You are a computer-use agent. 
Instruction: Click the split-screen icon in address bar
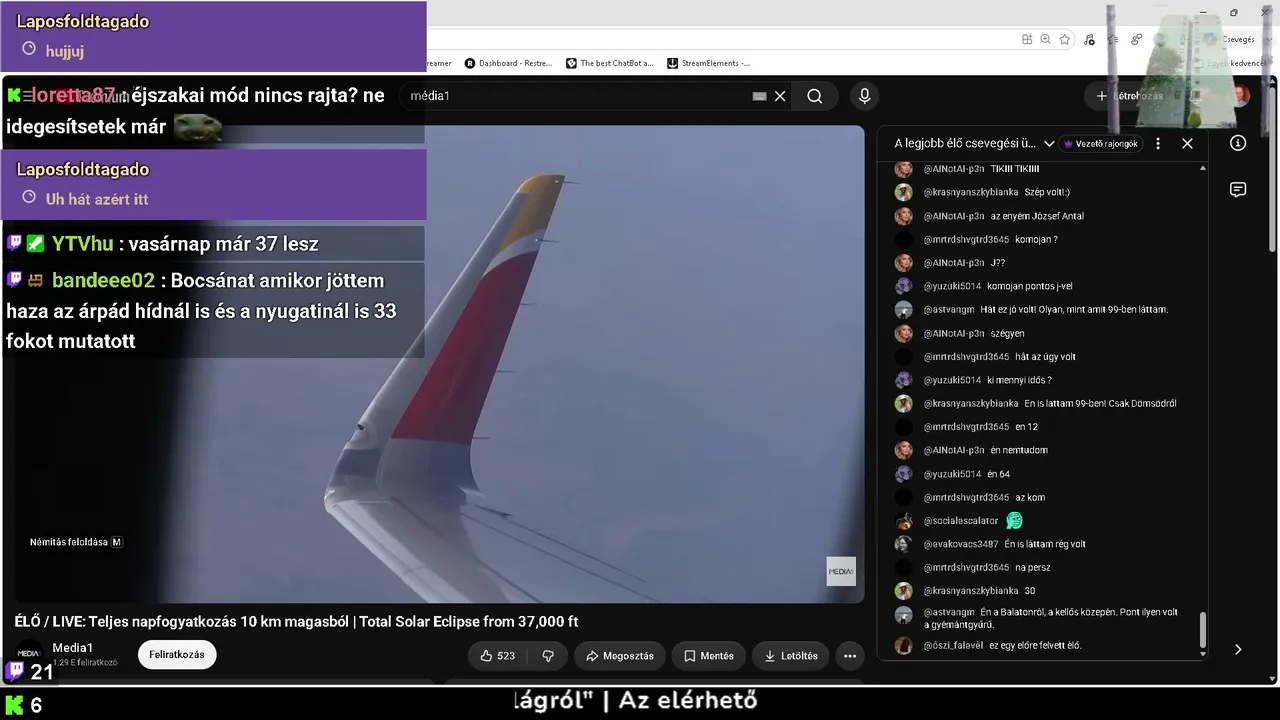[x=1027, y=39]
